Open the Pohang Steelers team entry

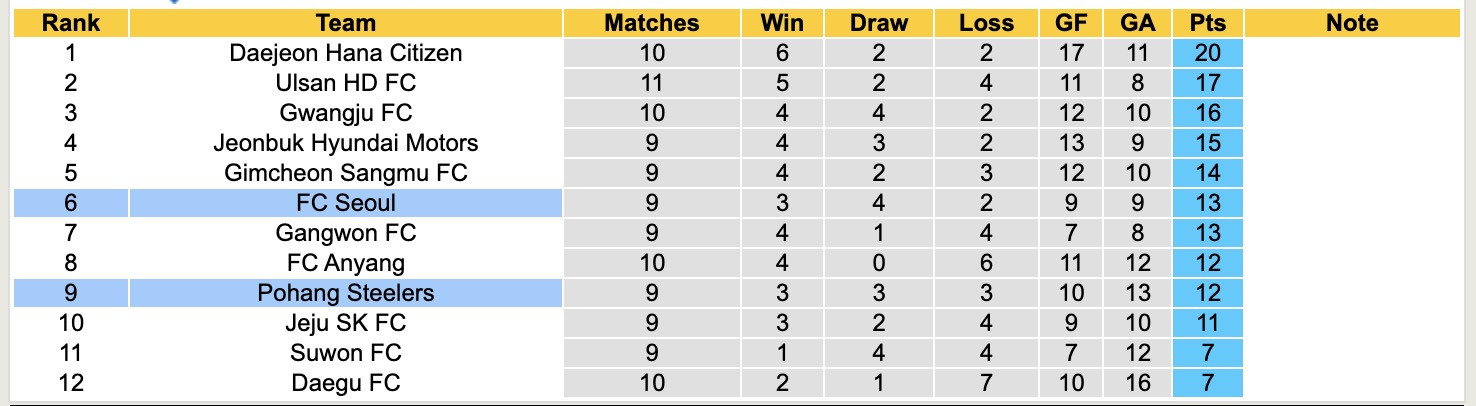(345, 293)
